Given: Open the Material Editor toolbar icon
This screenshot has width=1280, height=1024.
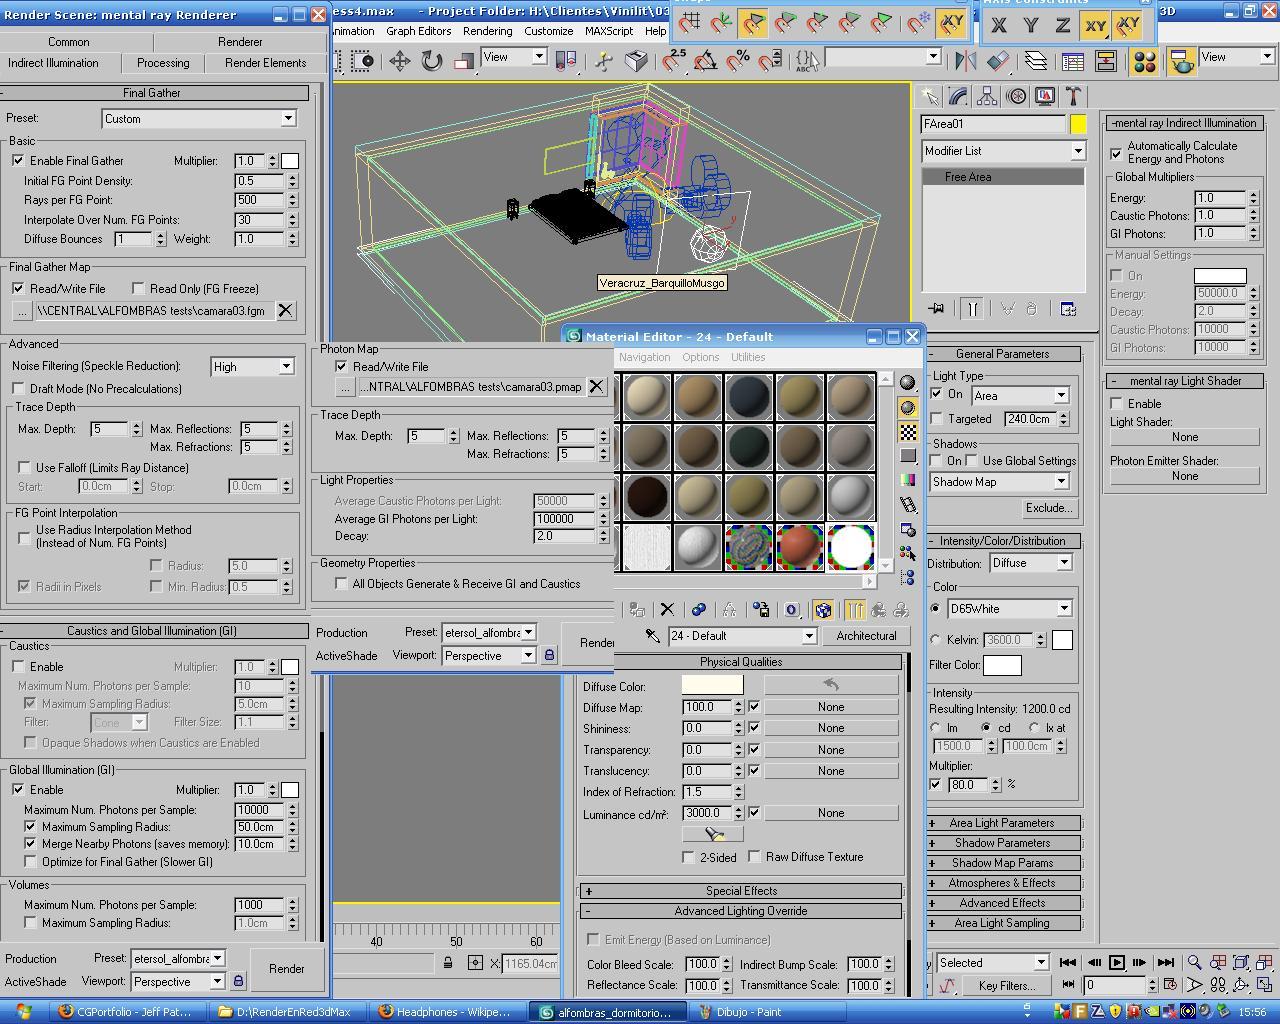Looking at the screenshot, I should click(x=1145, y=61).
